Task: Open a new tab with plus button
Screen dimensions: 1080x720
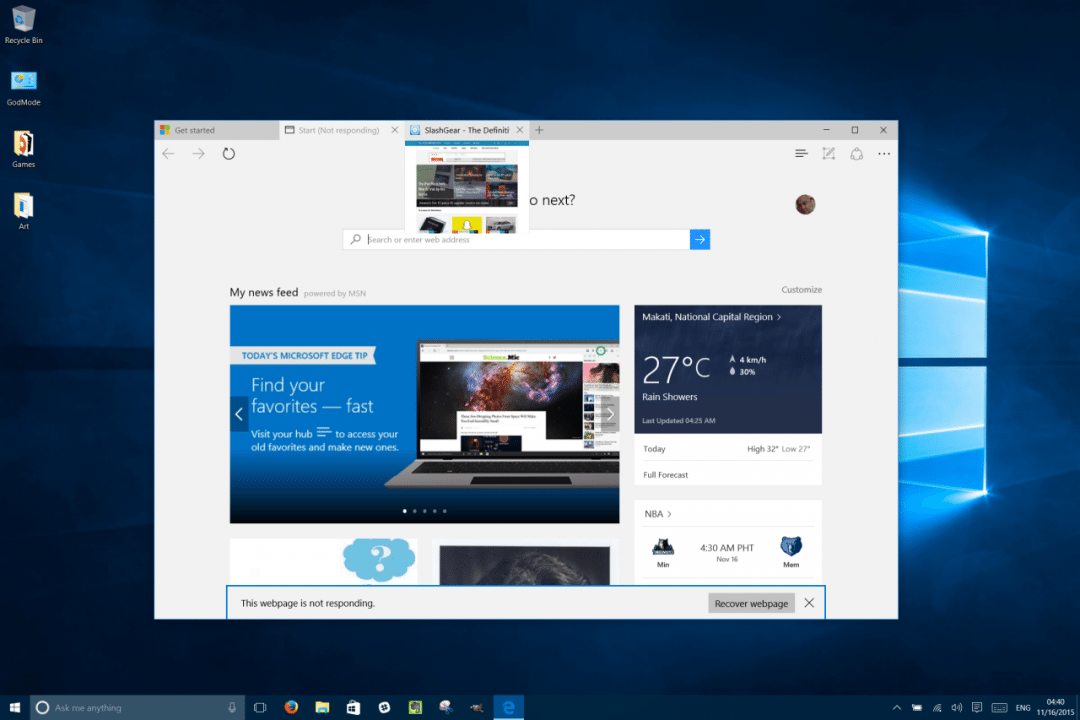Action: [539, 130]
